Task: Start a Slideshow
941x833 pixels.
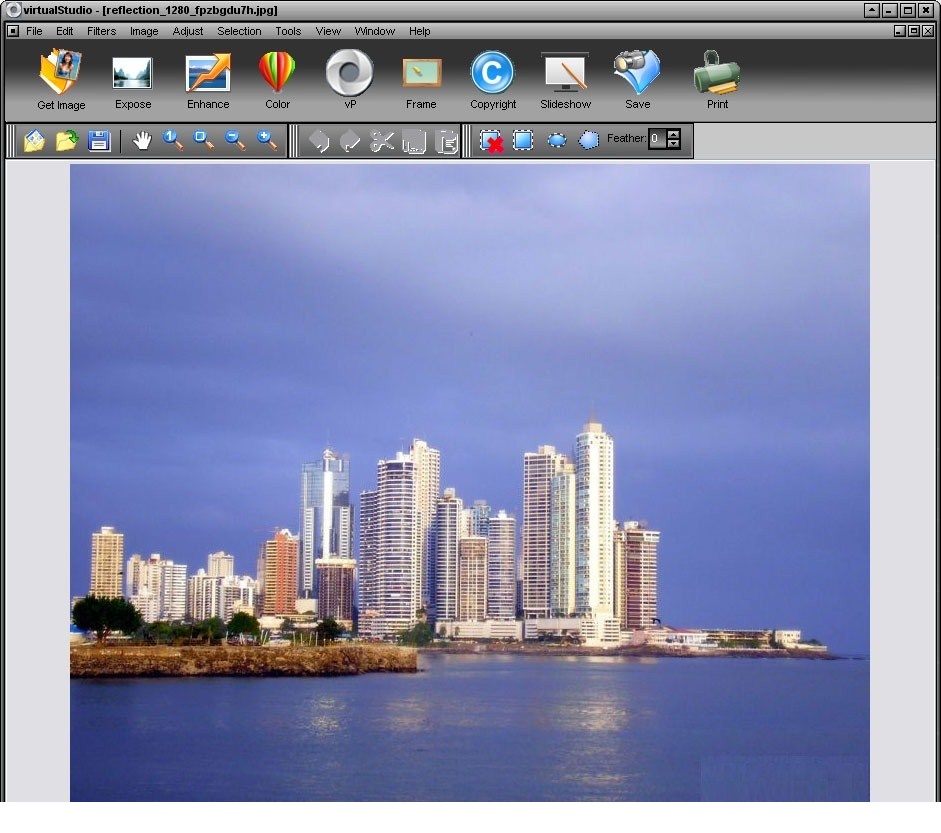Action: pyautogui.click(x=565, y=80)
